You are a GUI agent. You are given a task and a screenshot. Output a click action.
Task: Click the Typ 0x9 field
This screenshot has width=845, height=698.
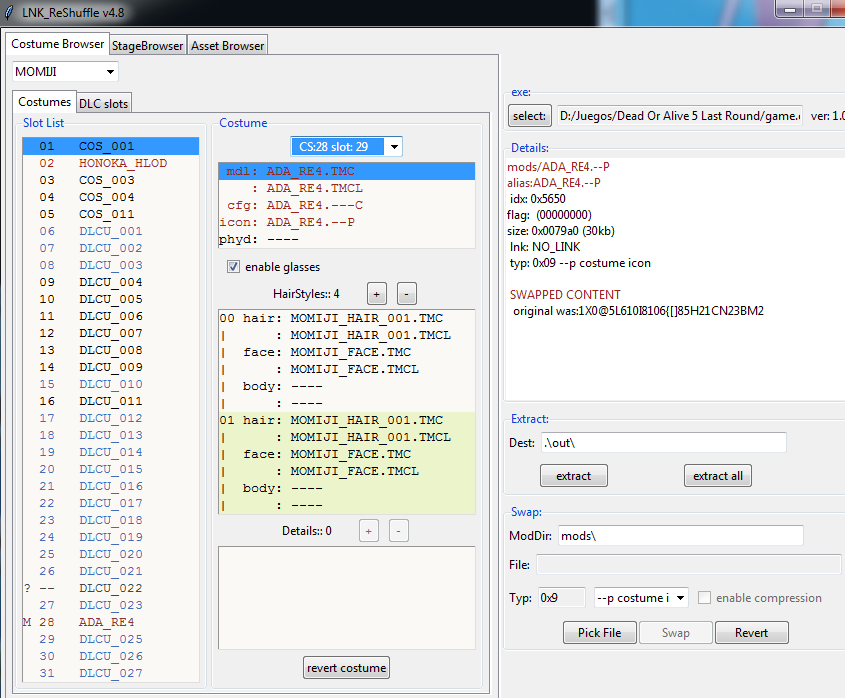(562, 598)
